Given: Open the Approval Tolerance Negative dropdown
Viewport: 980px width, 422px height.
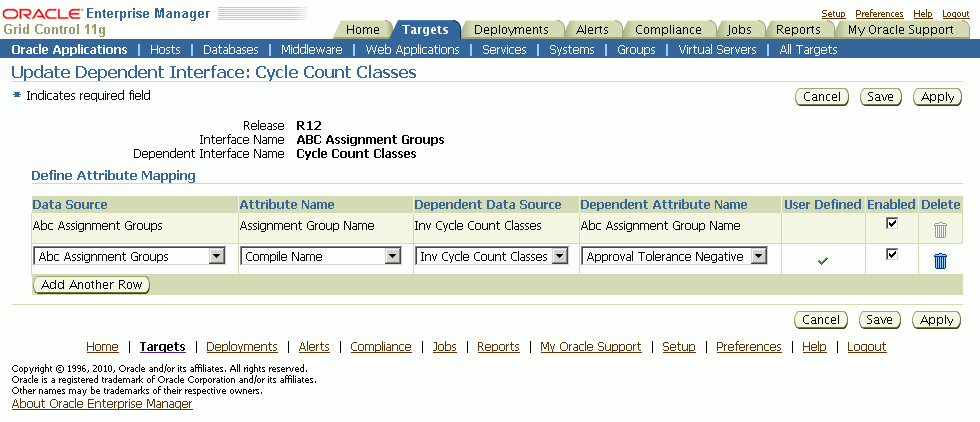Looking at the screenshot, I should 674,256.
